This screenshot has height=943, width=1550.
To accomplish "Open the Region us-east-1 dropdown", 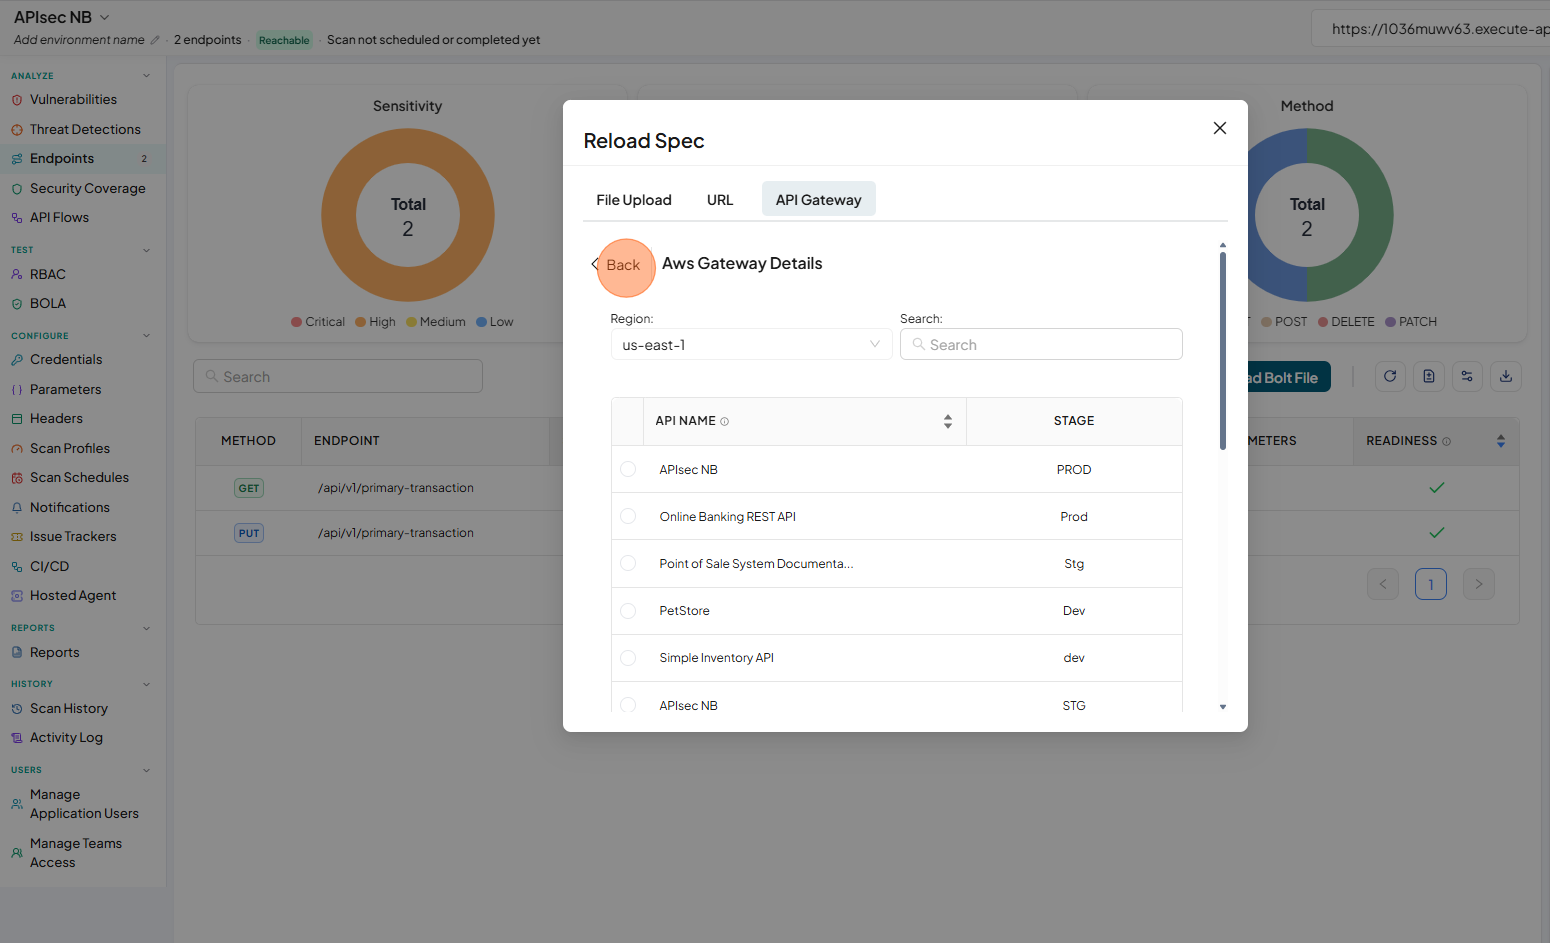I will click(x=751, y=344).
